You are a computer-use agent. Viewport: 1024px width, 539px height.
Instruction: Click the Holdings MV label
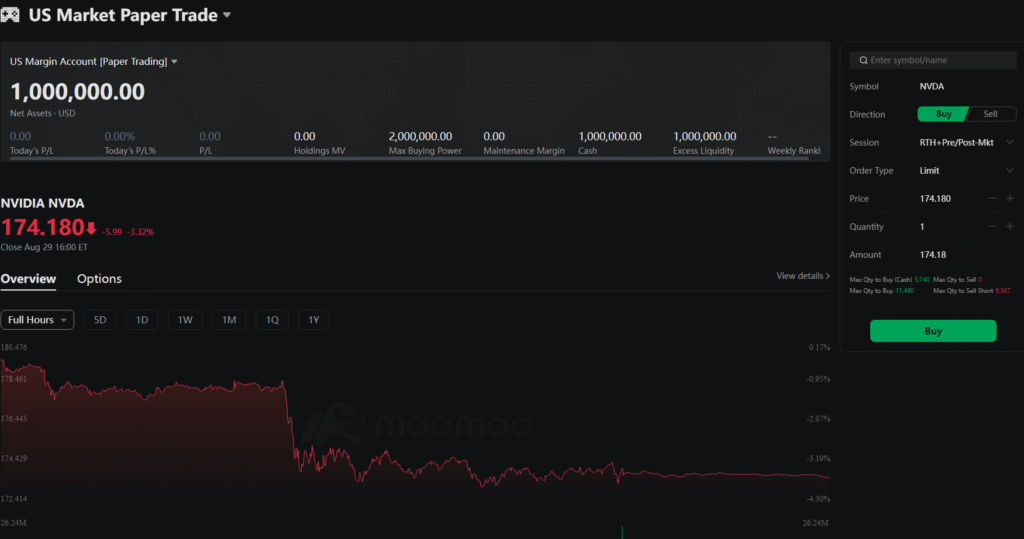[319, 151]
